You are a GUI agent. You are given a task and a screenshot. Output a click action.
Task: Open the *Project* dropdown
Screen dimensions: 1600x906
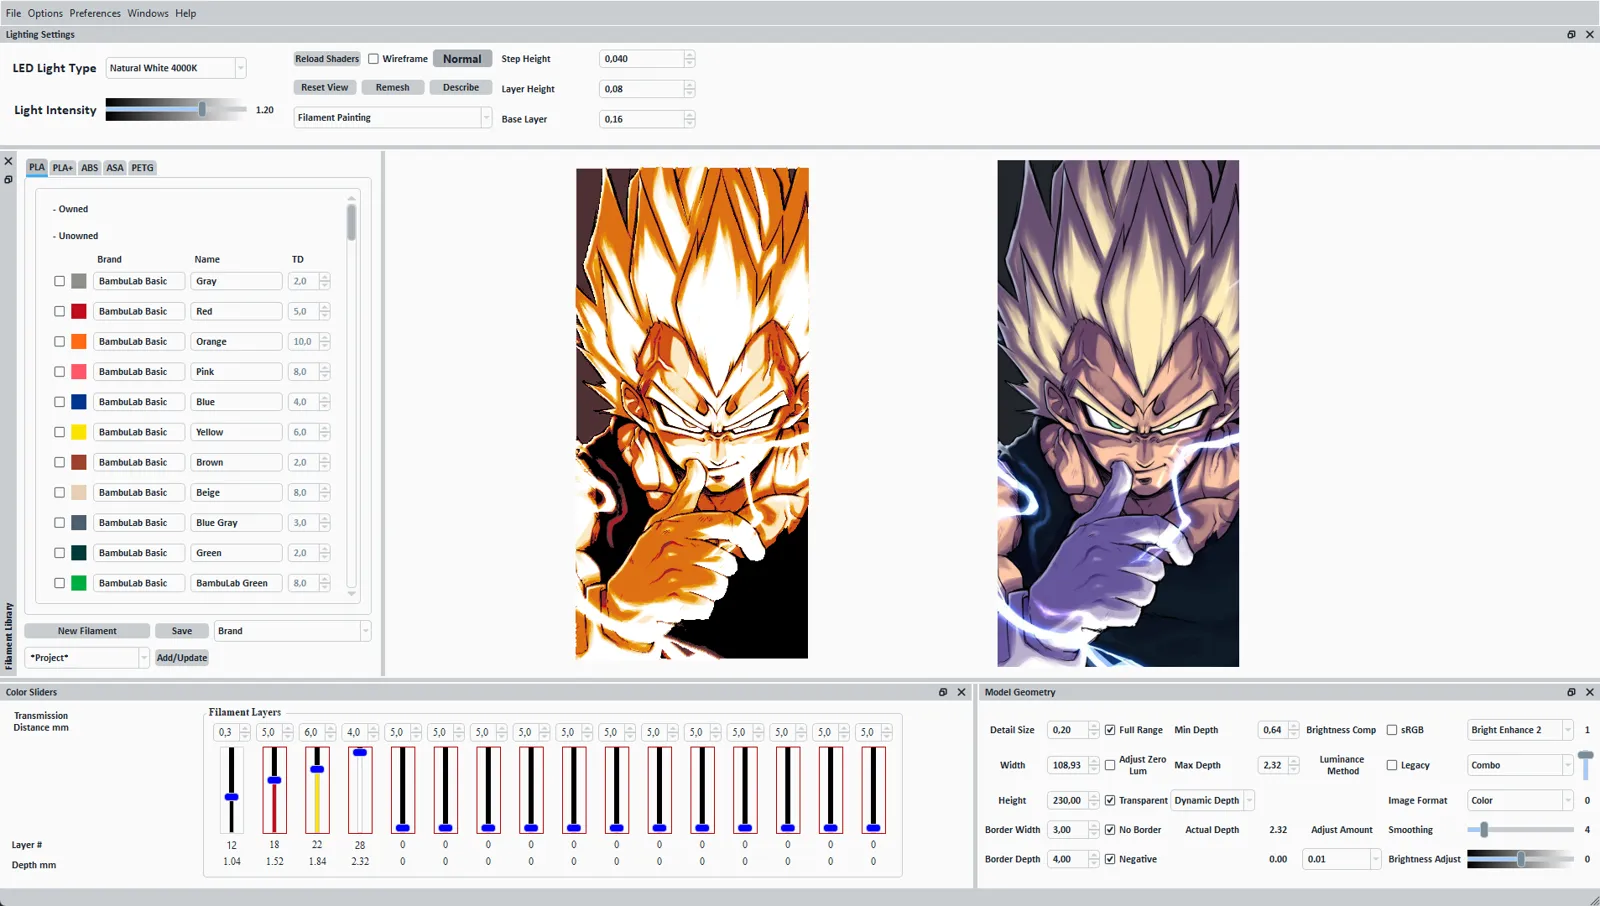tap(87, 658)
